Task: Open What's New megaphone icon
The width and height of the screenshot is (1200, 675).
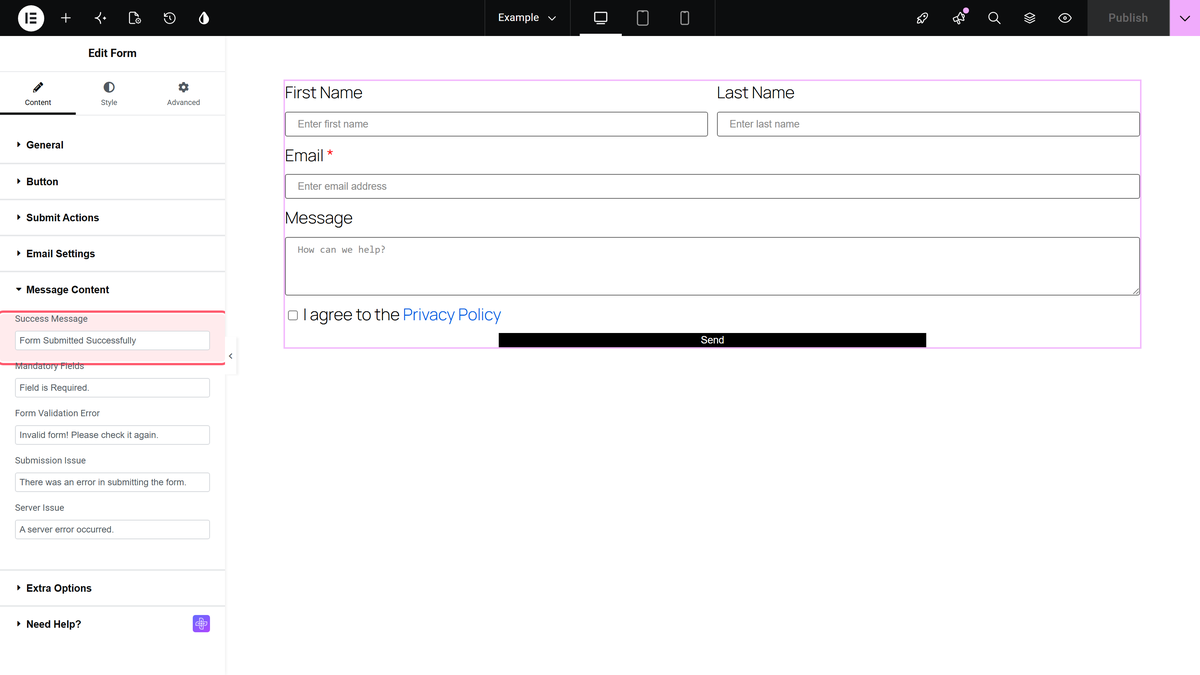Action: (x=959, y=18)
